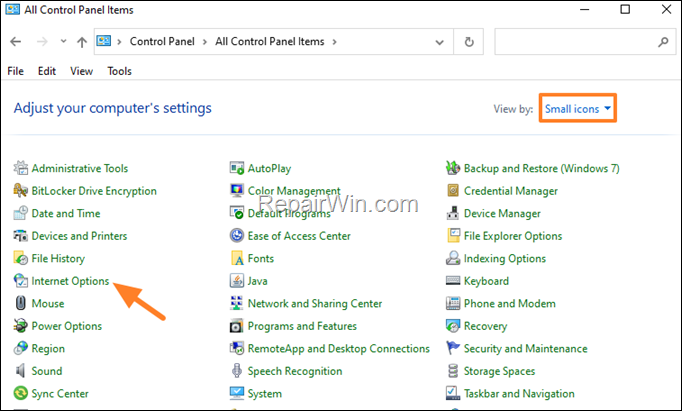Screen dimensions: 682x411
Task: Open the Date and Time icon
Action: [20, 213]
